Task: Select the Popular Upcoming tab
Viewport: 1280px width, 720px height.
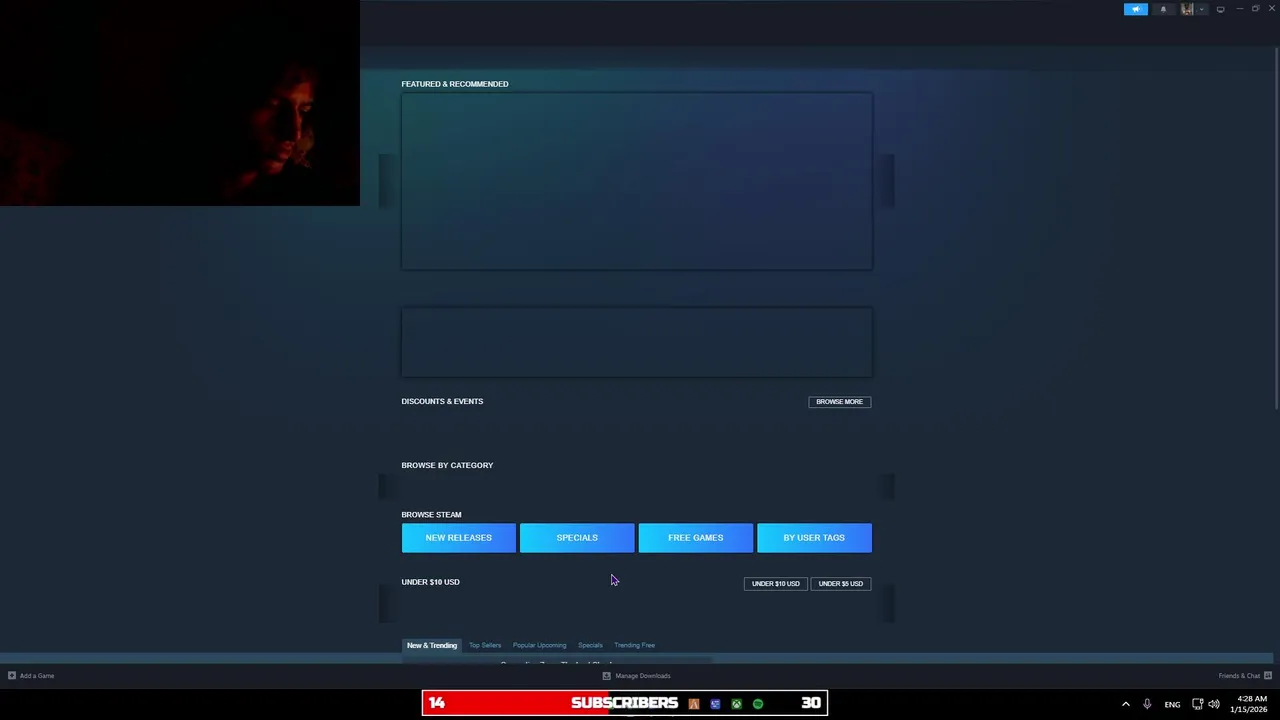Action: [539, 645]
